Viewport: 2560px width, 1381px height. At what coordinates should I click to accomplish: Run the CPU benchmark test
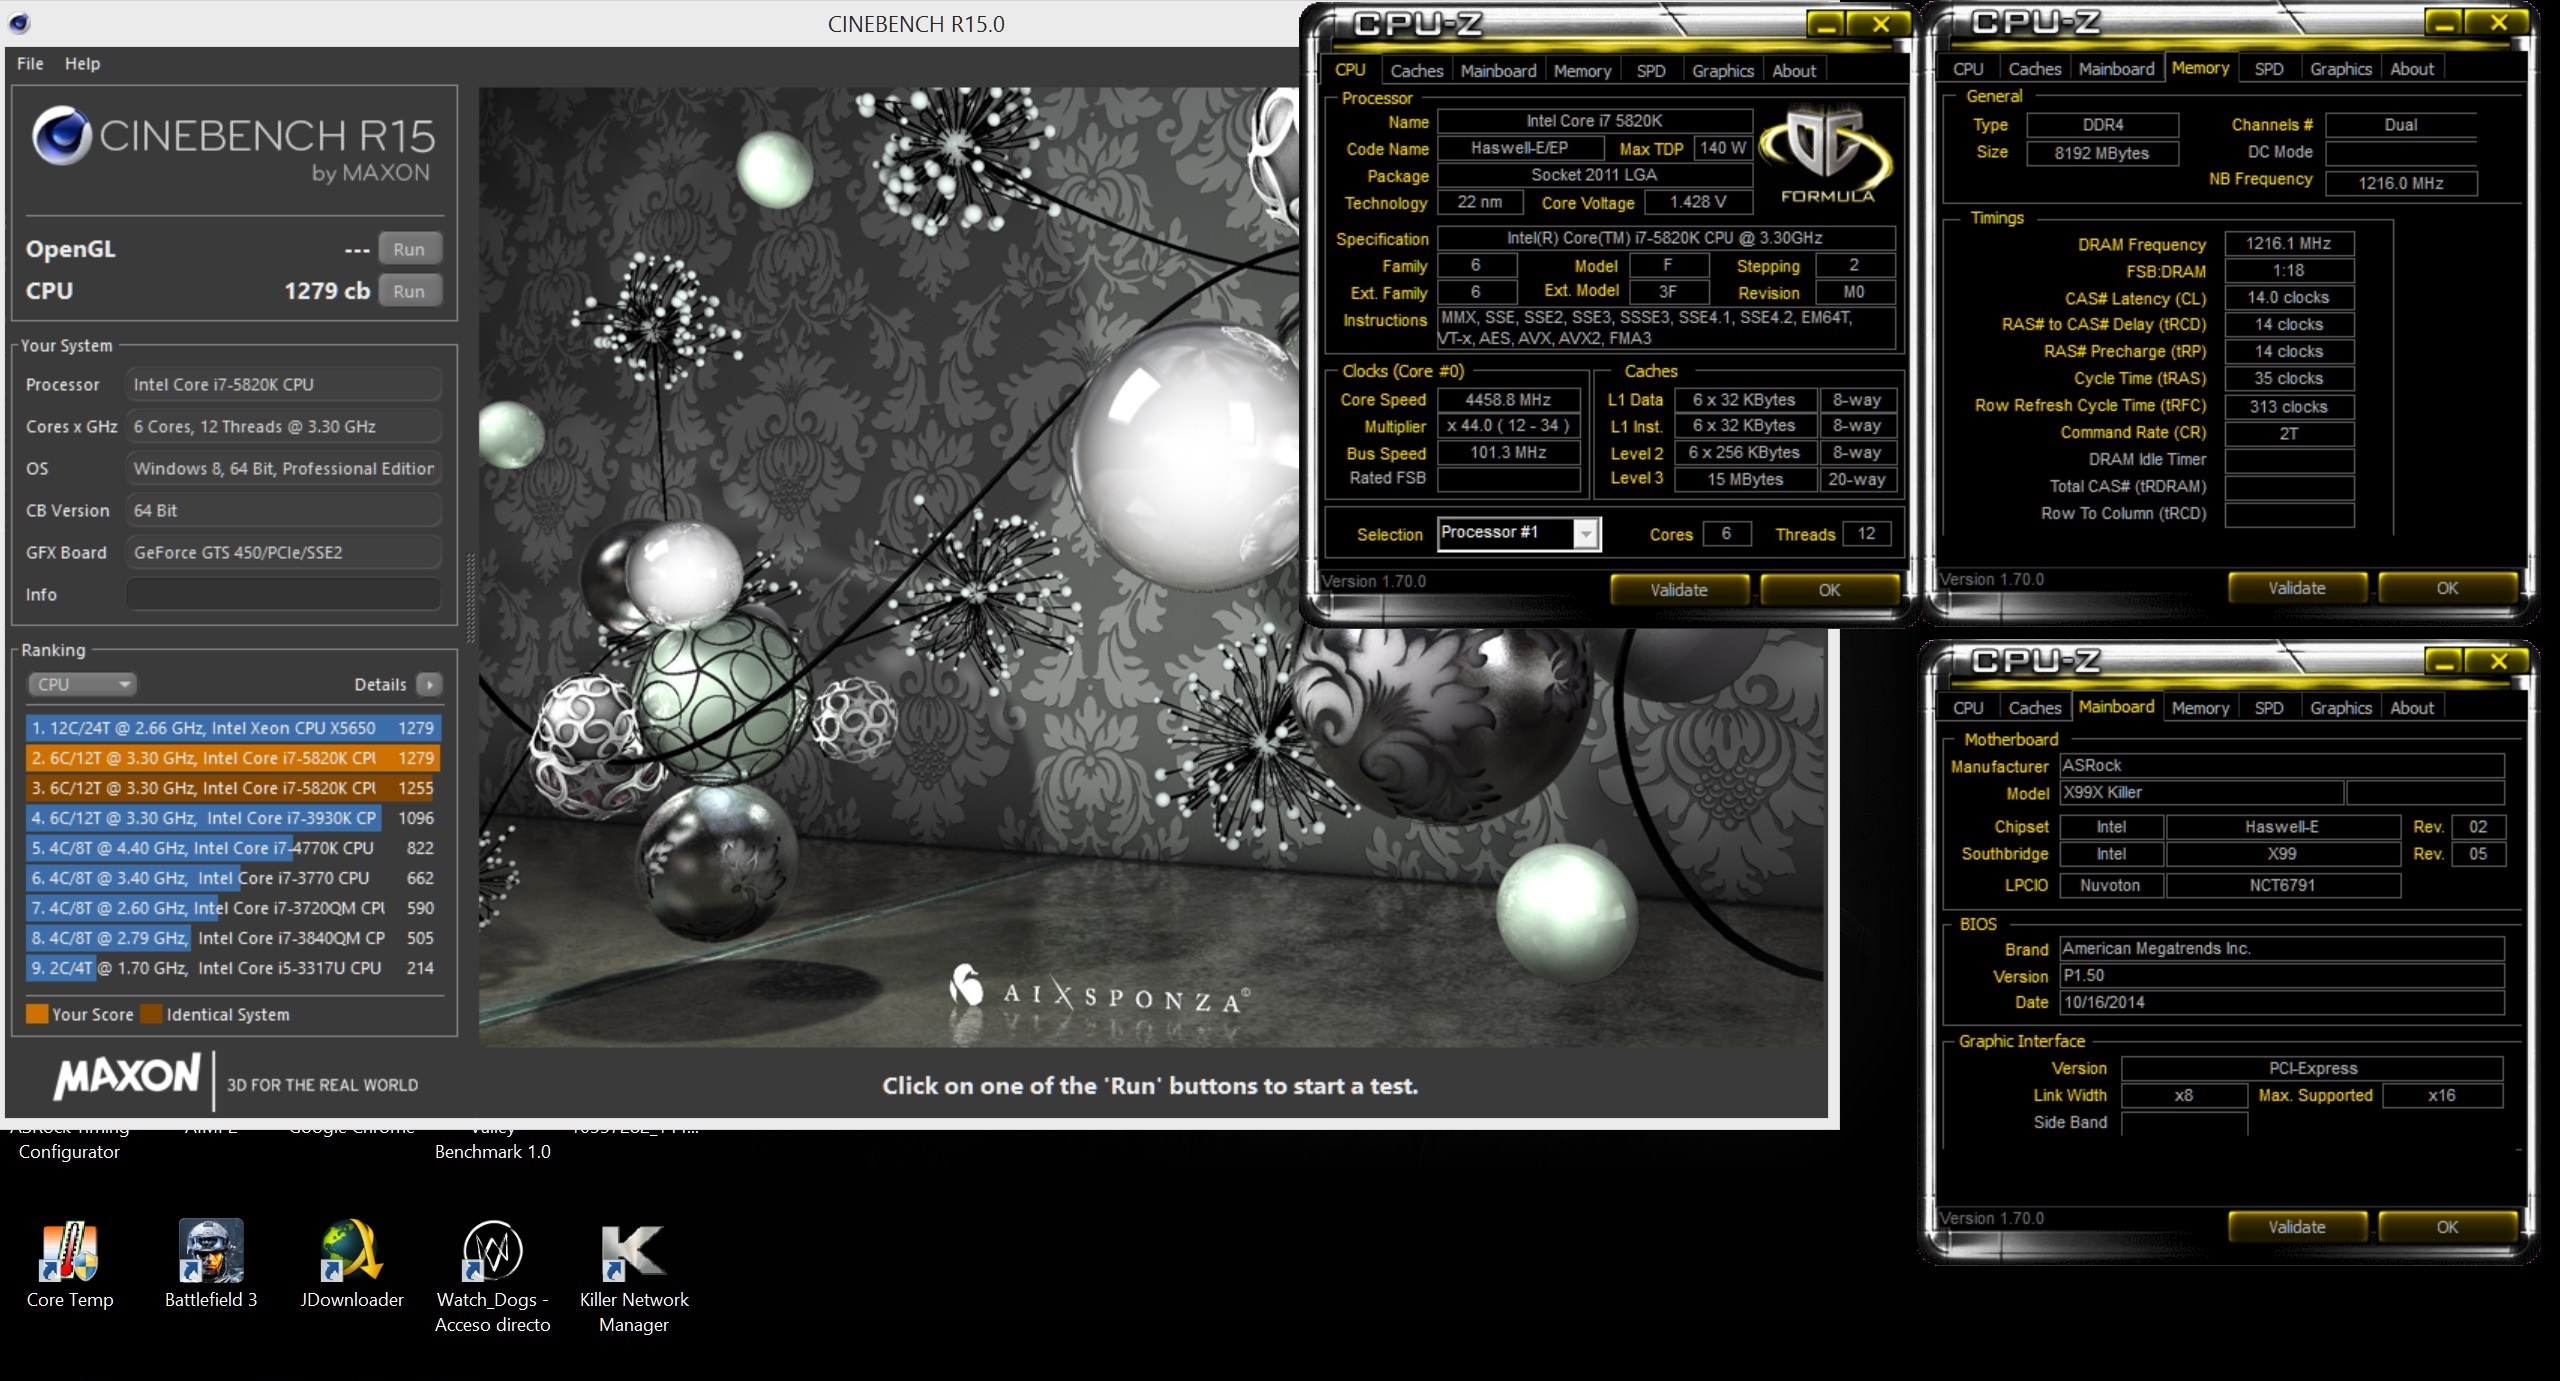click(x=409, y=291)
